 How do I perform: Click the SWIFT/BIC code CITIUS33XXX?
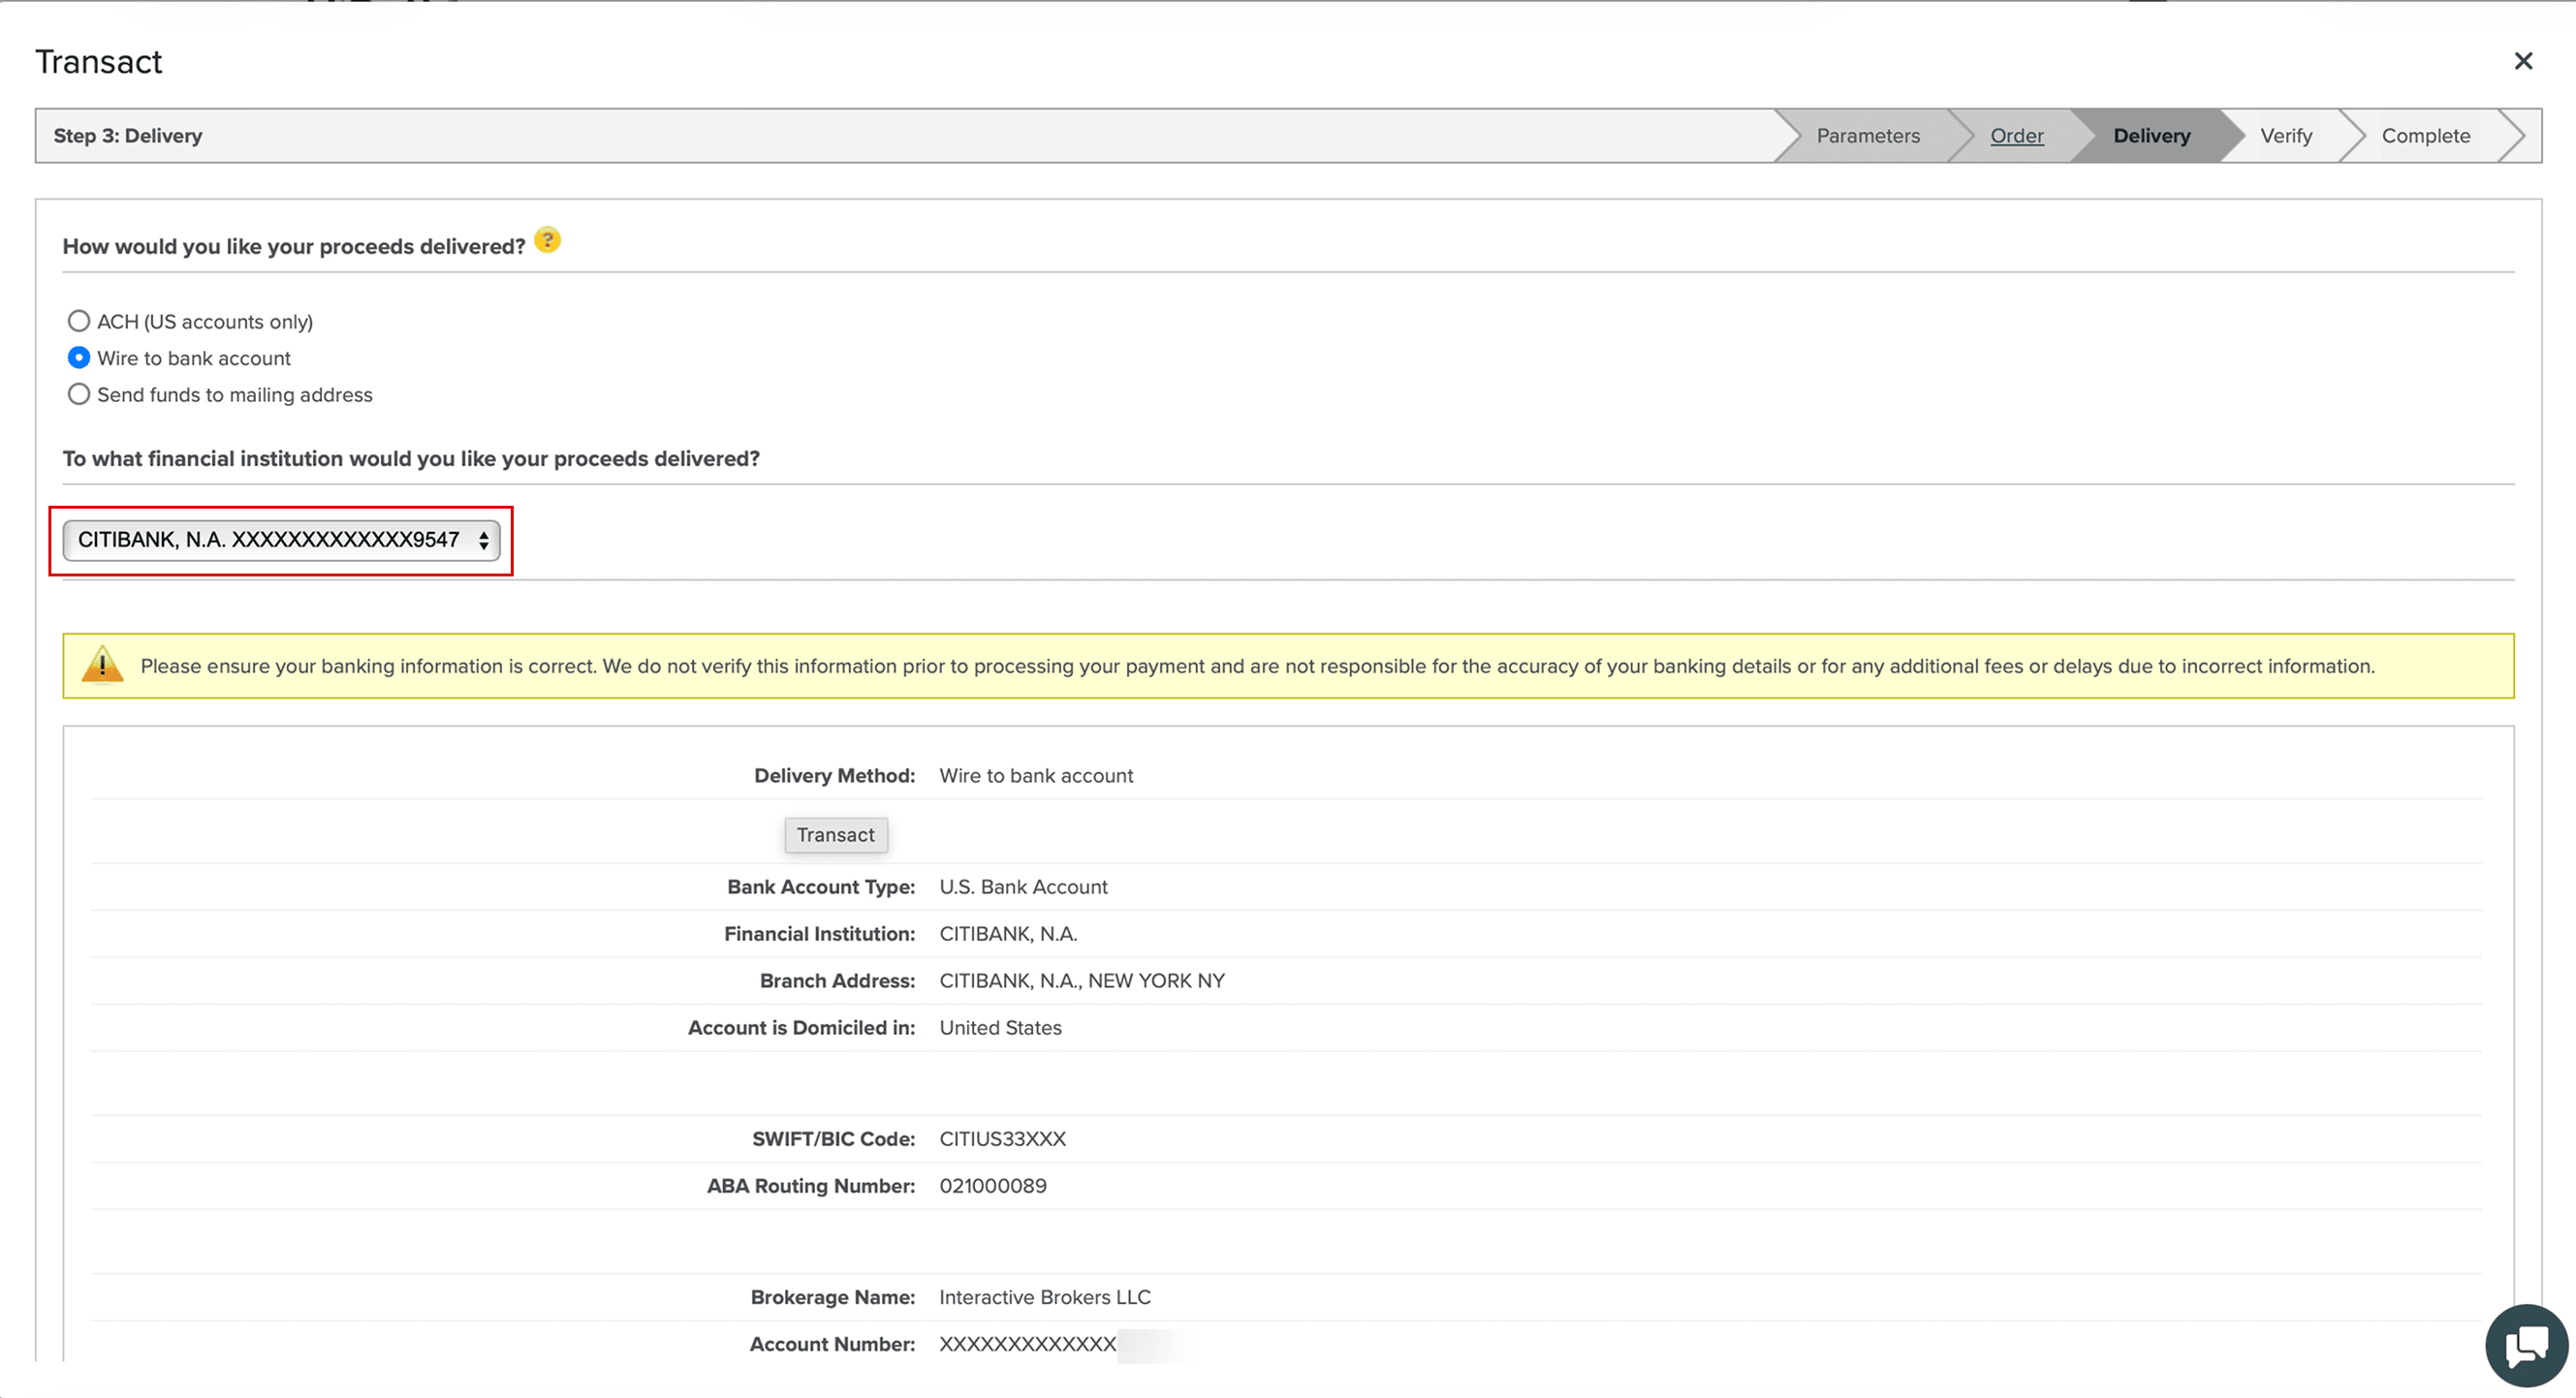tap(1002, 1139)
